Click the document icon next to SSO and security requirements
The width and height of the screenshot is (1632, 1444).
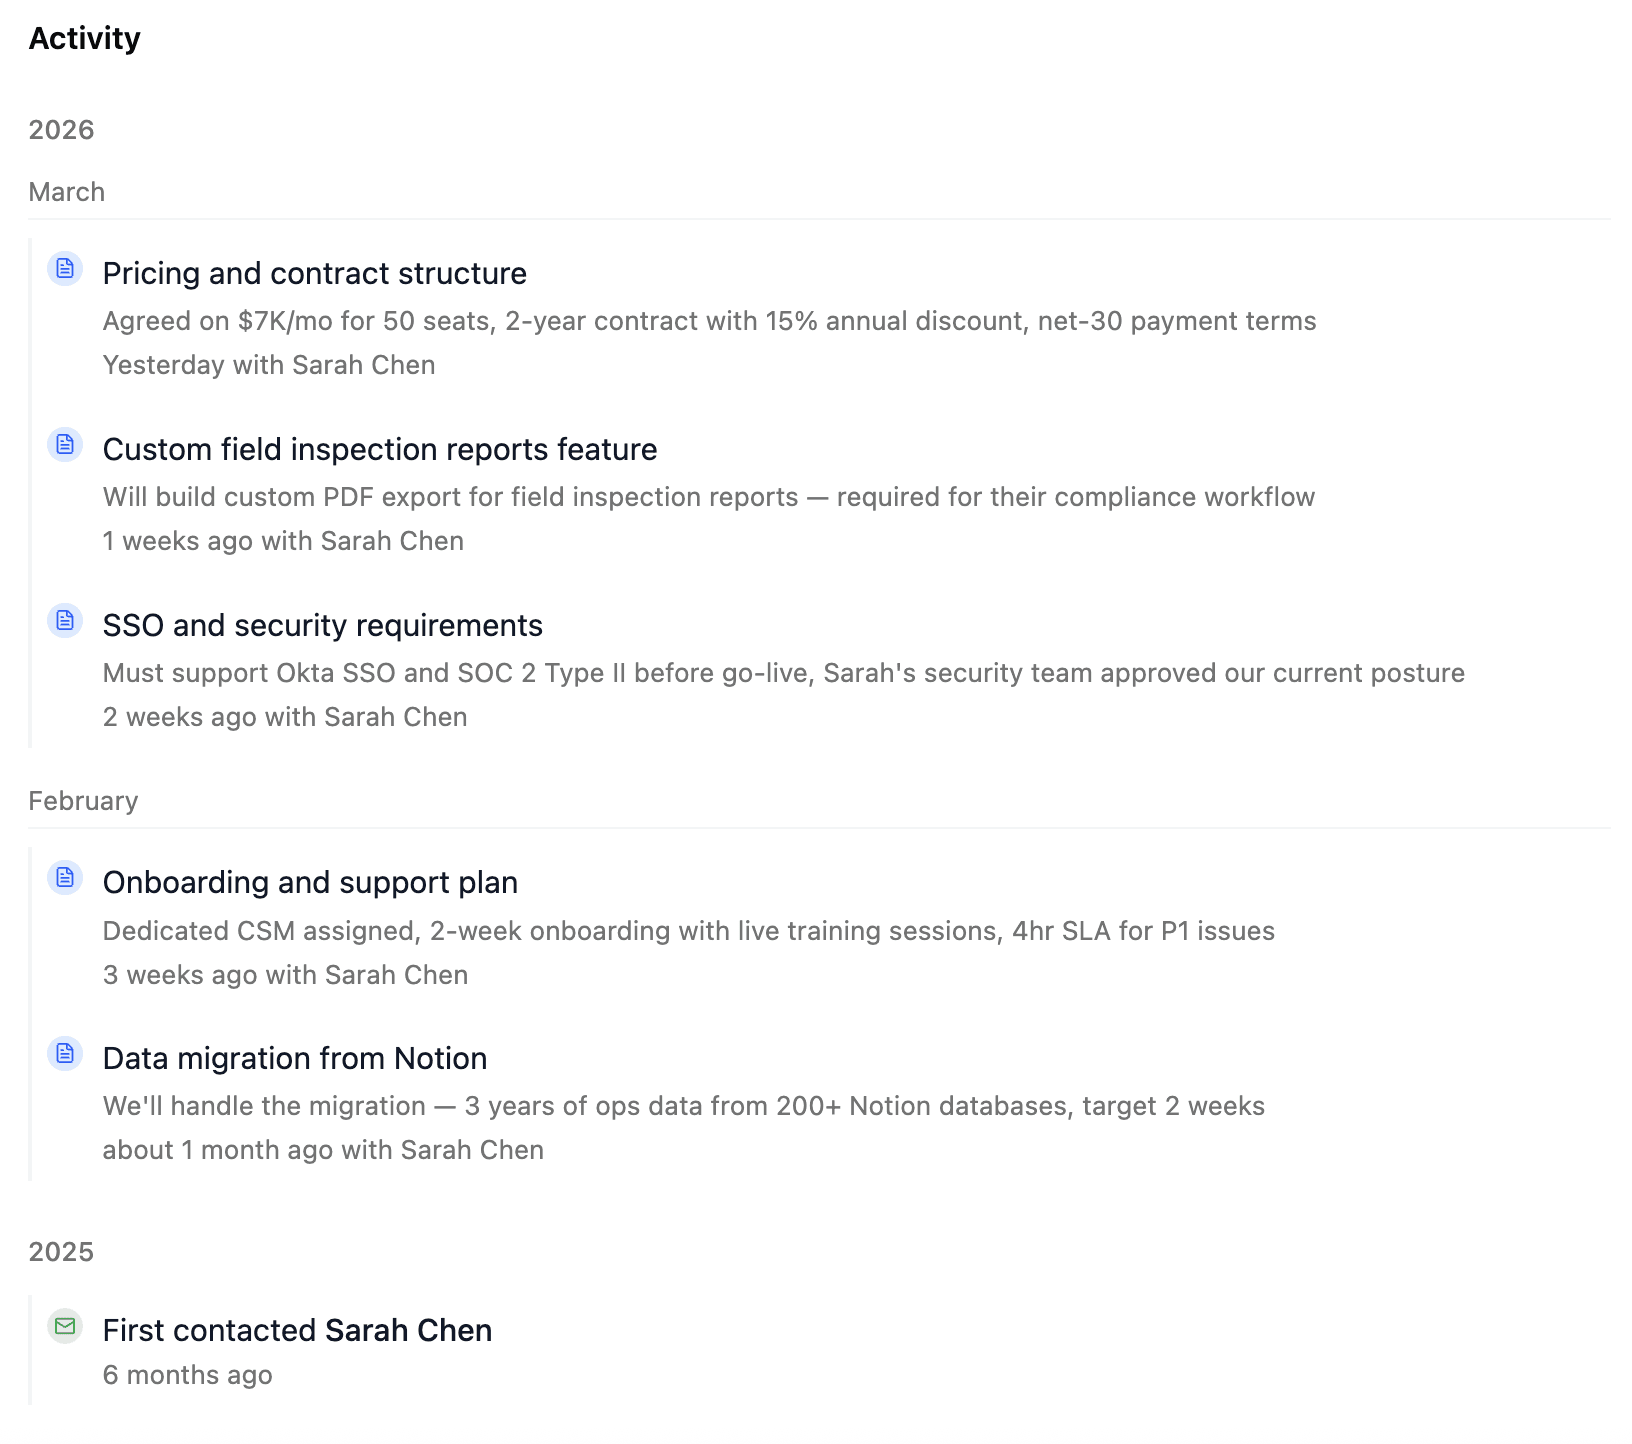pyautogui.click(x=65, y=621)
